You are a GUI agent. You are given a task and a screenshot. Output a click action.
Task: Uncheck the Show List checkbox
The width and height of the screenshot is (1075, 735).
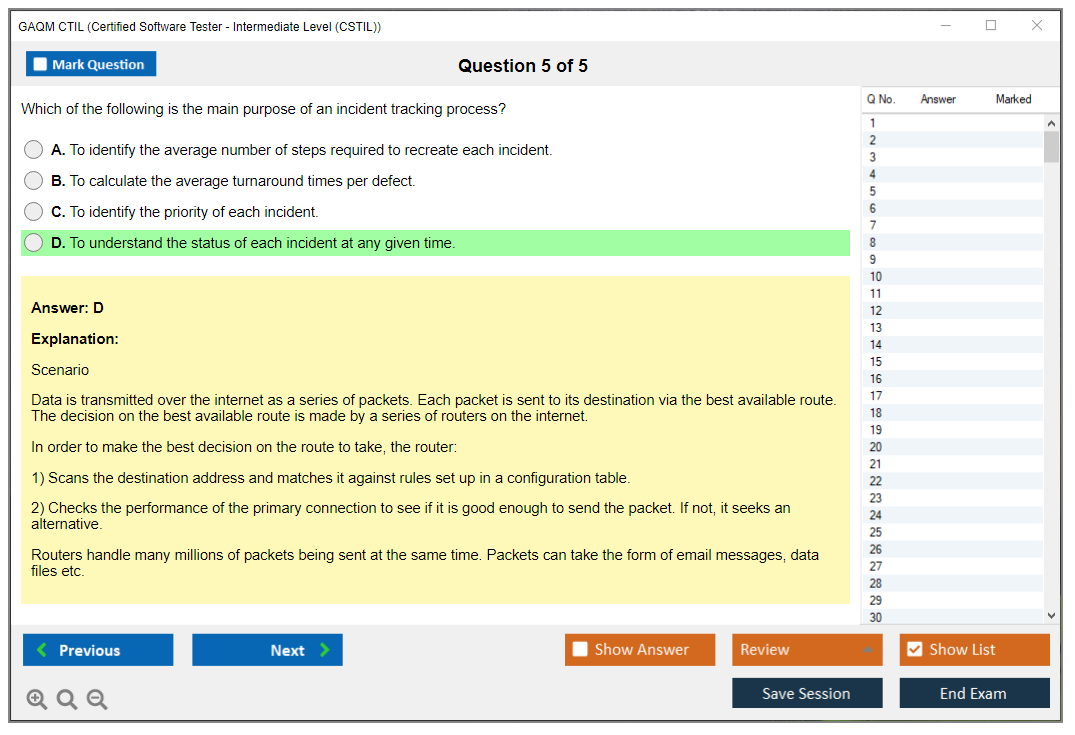click(914, 650)
